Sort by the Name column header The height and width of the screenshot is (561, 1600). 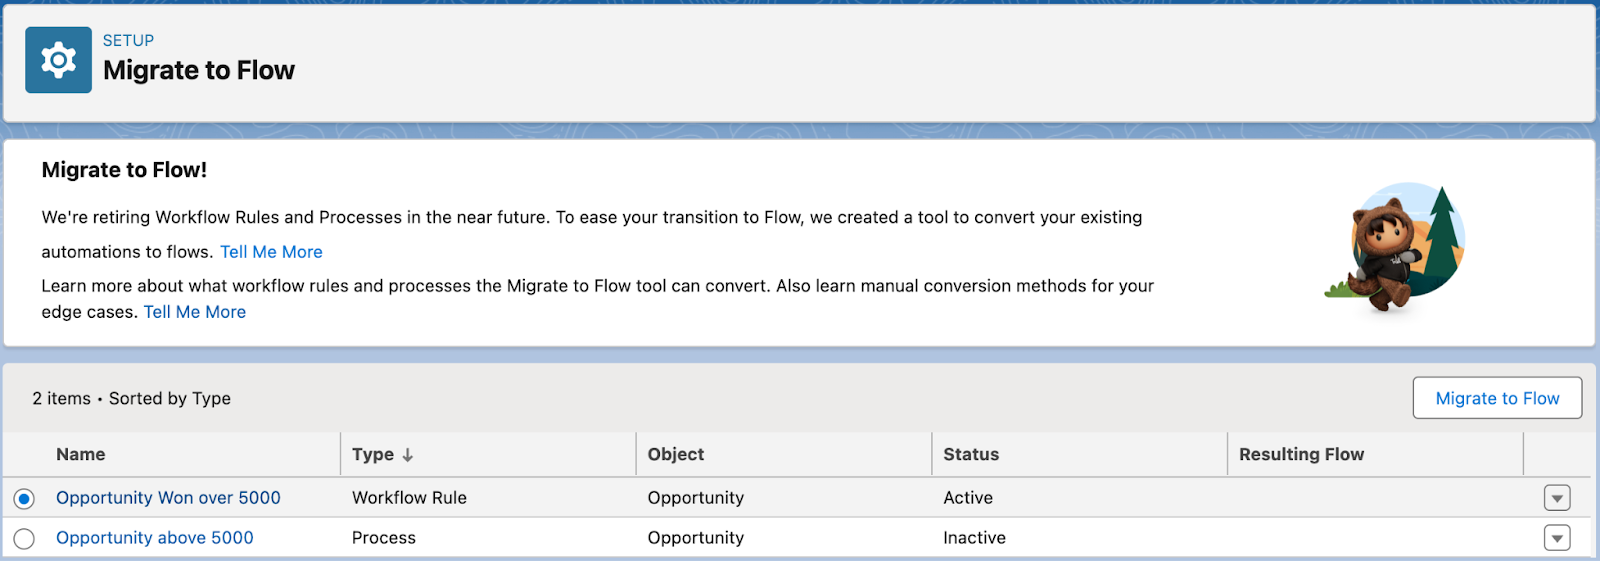(x=81, y=454)
